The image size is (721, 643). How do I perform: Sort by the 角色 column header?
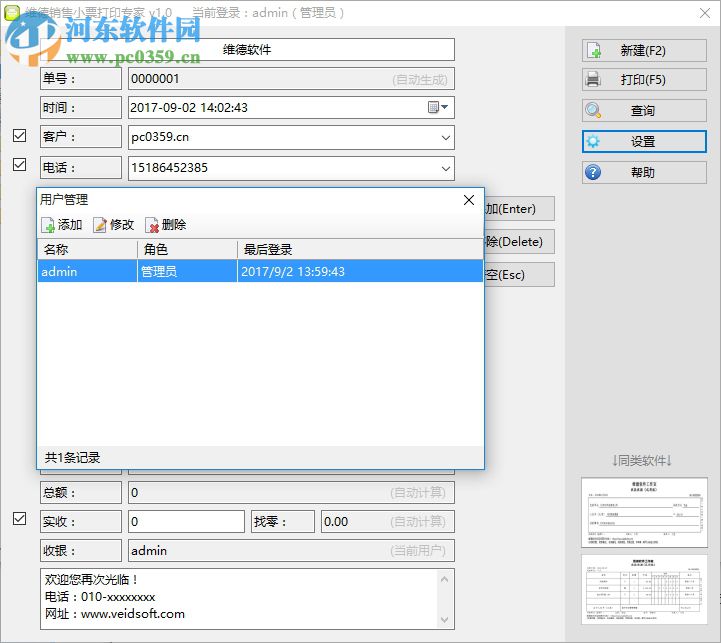click(x=187, y=250)
